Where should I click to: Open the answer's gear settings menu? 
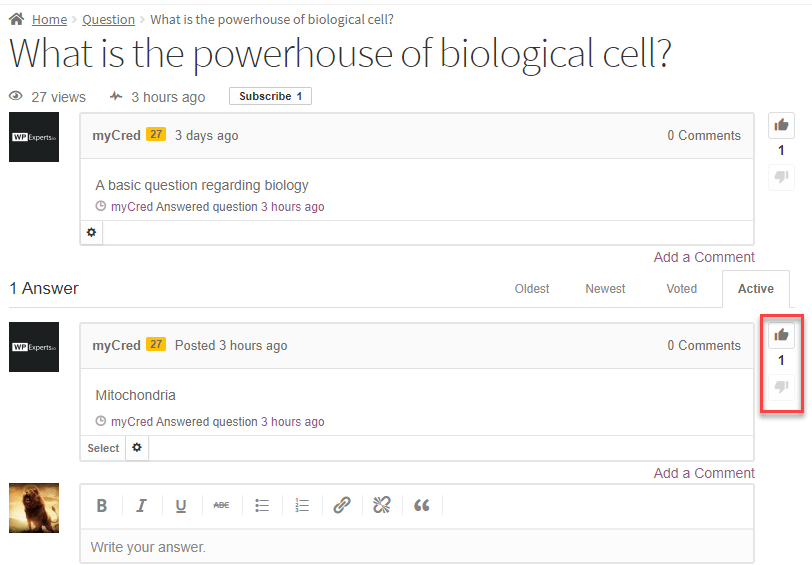click(x=137, y=448)
